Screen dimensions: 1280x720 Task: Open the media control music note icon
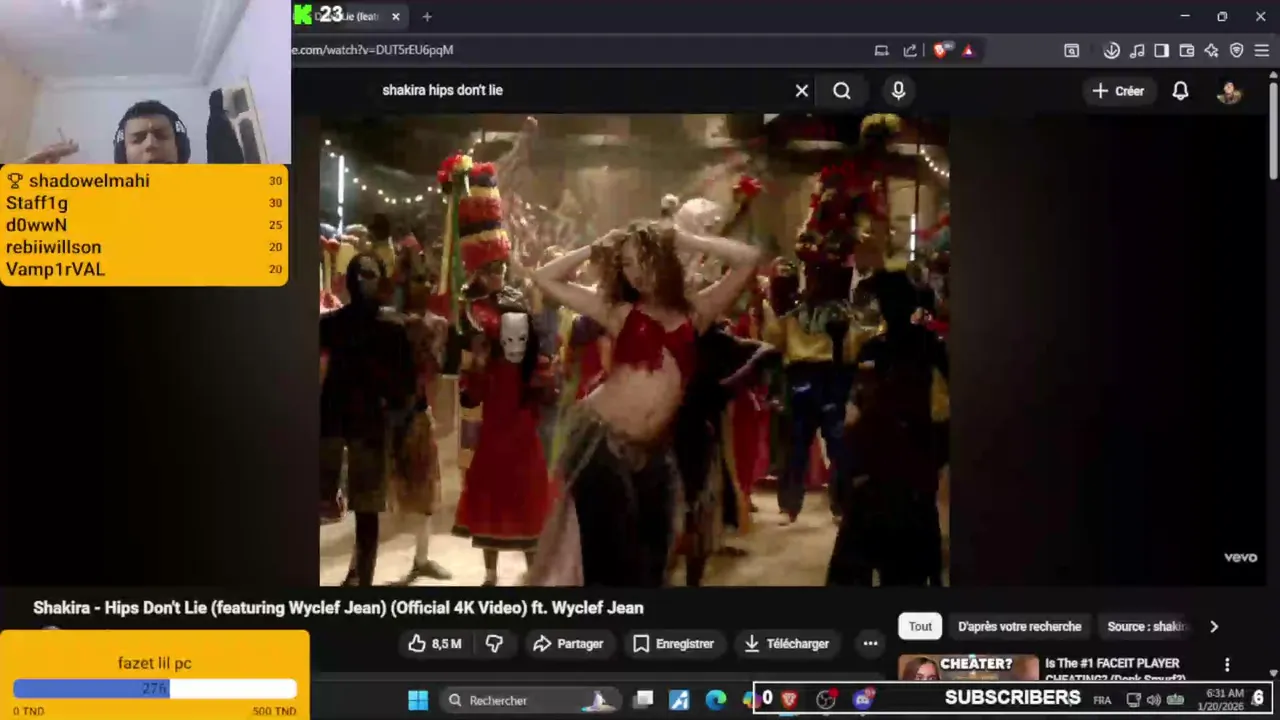tap(1137, 50)
